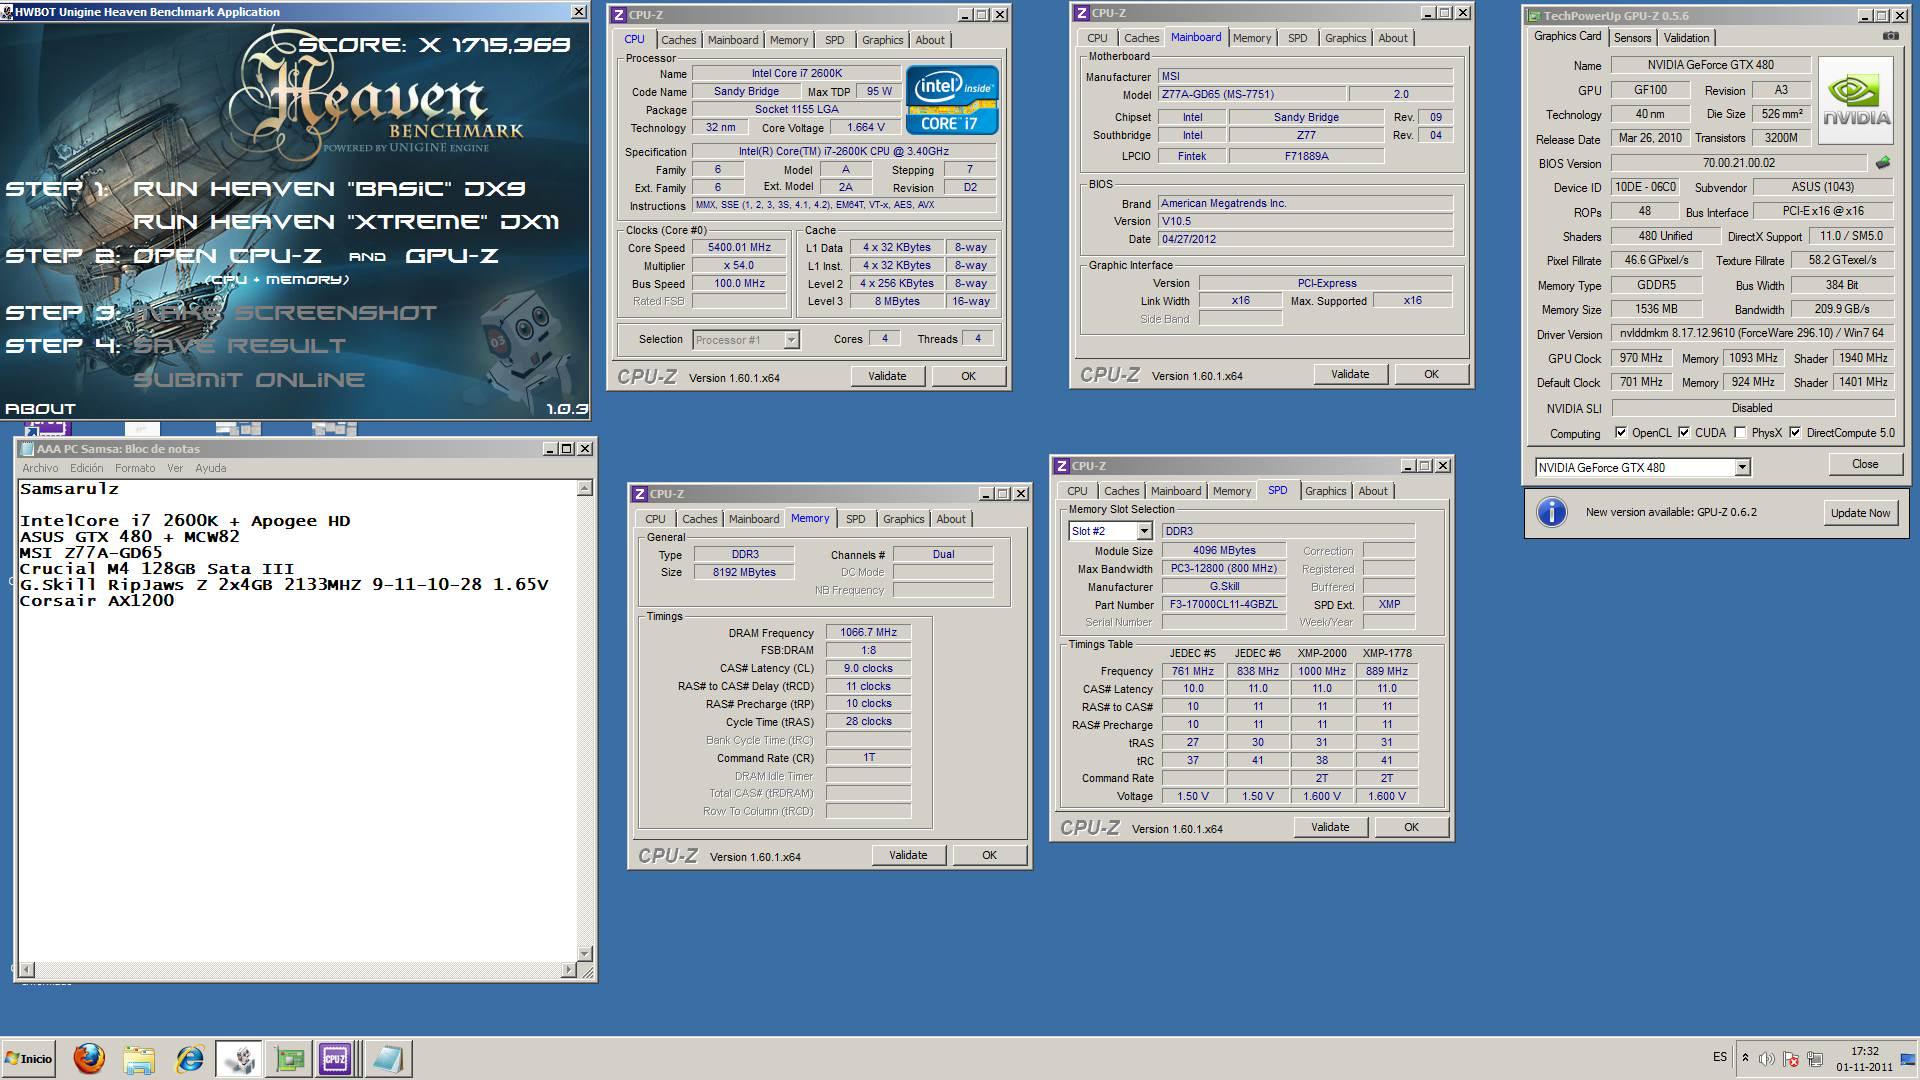The image size is (1920, 1080).
Task: Click the network tray icon
Action: point(1814,1058)
